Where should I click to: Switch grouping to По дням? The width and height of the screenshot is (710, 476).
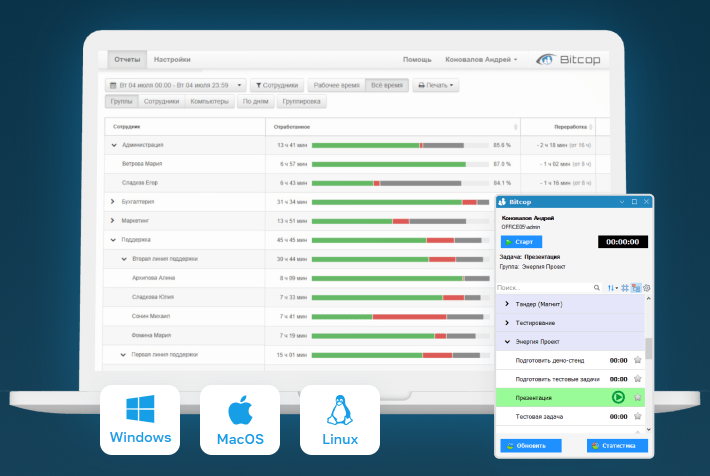point(255,101)
